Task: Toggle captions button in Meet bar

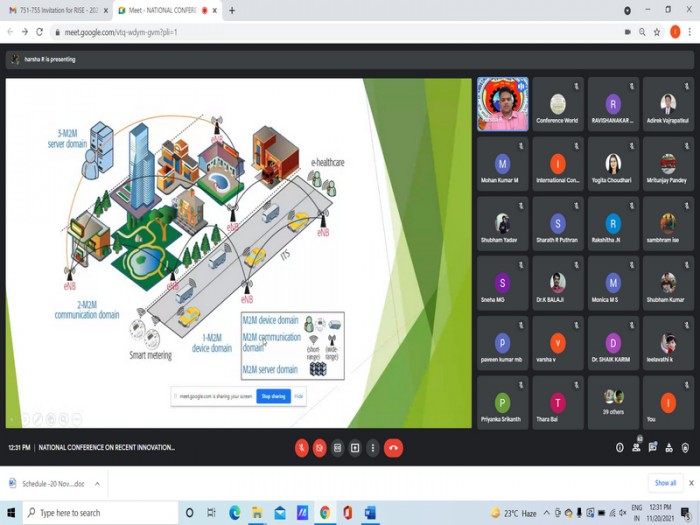Action: [x=338, y=448]
